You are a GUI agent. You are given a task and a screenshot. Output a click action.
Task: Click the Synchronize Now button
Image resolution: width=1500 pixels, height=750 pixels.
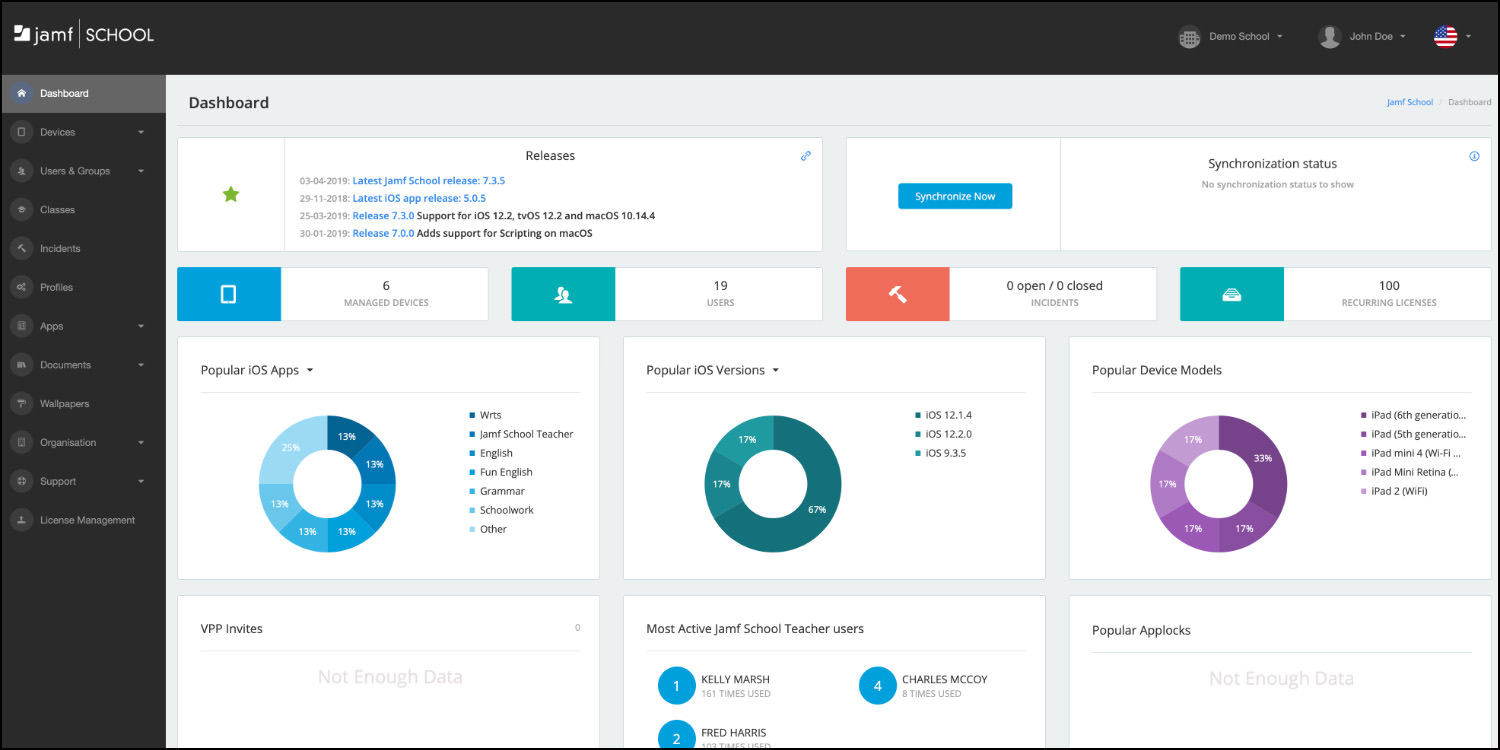click(955, 196)
